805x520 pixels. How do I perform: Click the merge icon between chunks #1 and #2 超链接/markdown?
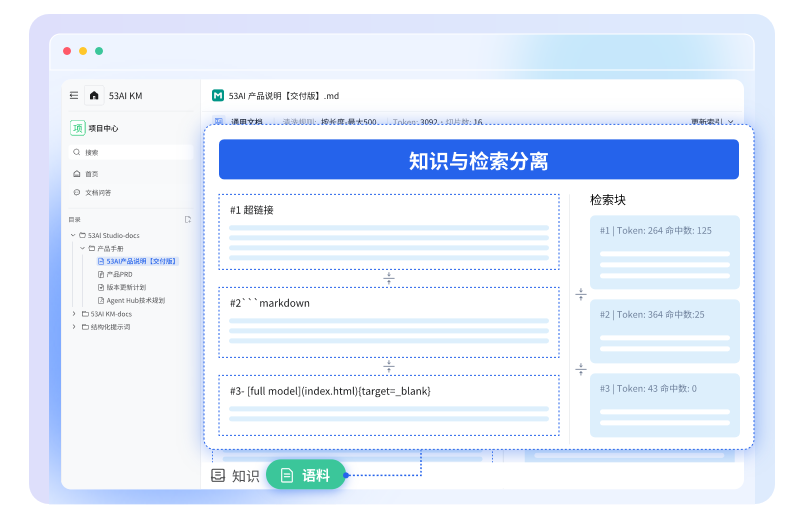[389, 278]
